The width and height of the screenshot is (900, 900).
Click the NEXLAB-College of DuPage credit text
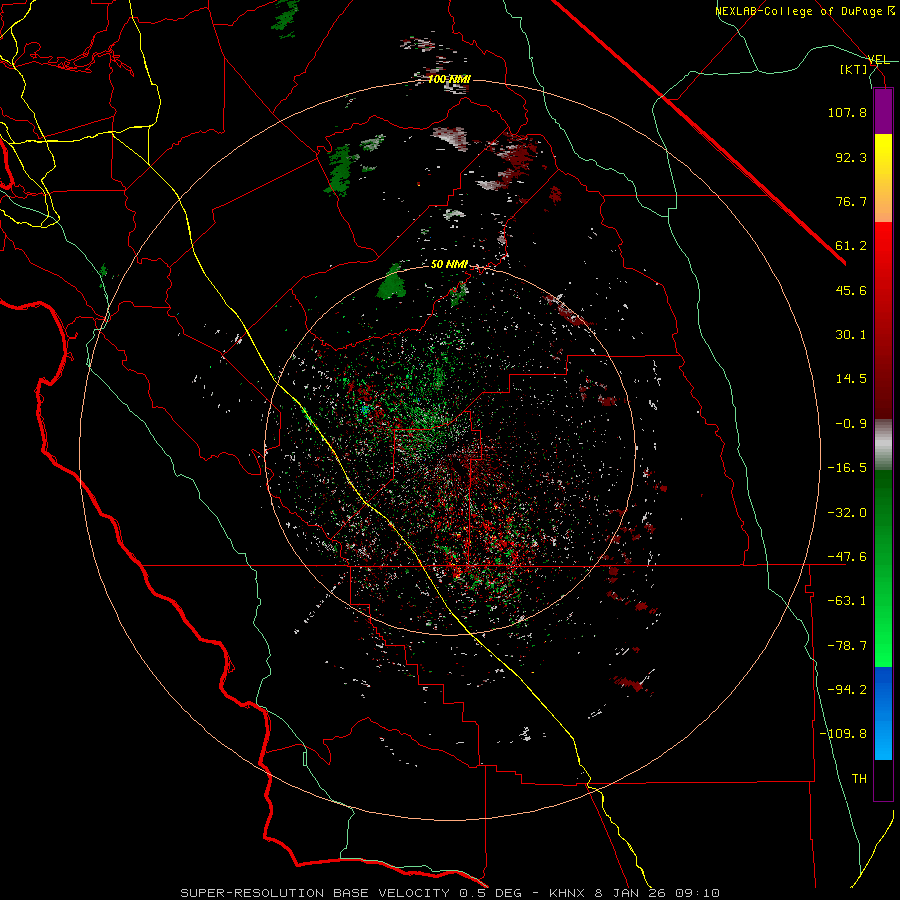pos(805,11)
